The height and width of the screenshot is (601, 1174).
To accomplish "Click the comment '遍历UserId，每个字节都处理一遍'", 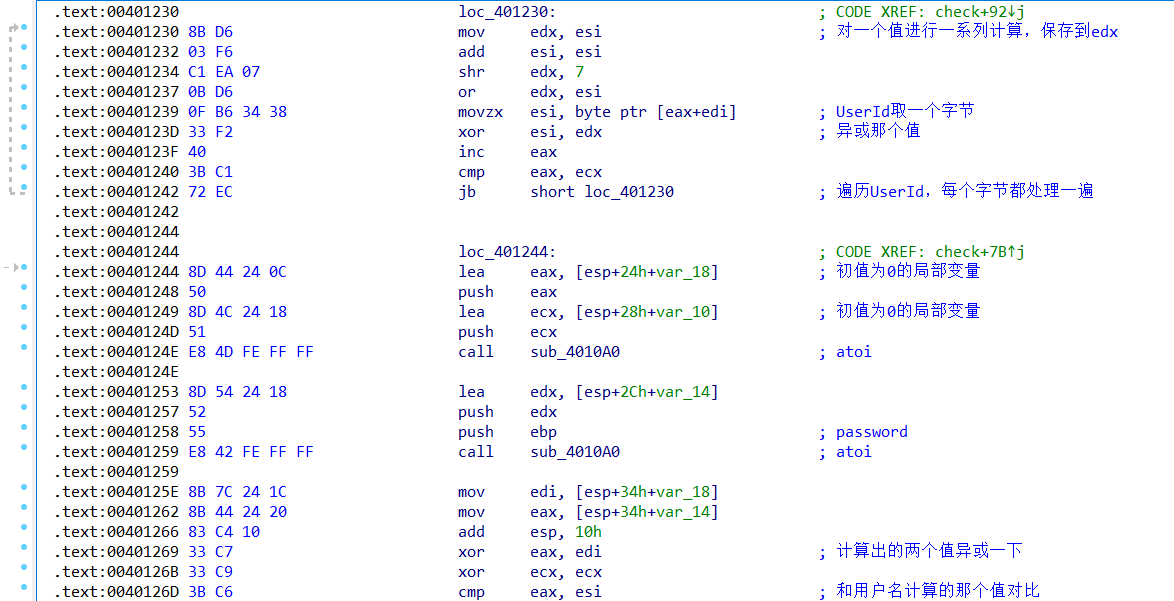I will pos(965,192).
